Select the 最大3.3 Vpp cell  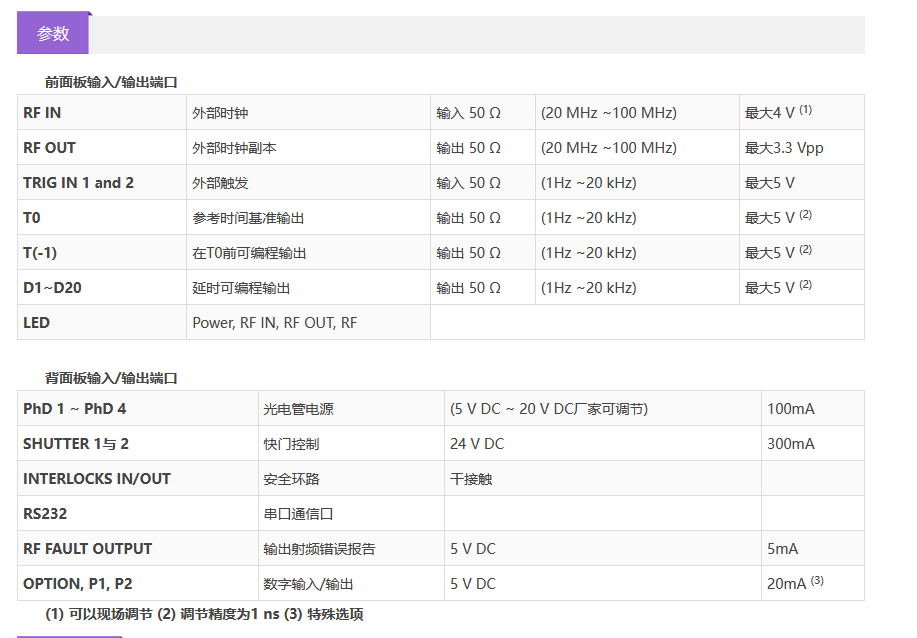(784, 148)
